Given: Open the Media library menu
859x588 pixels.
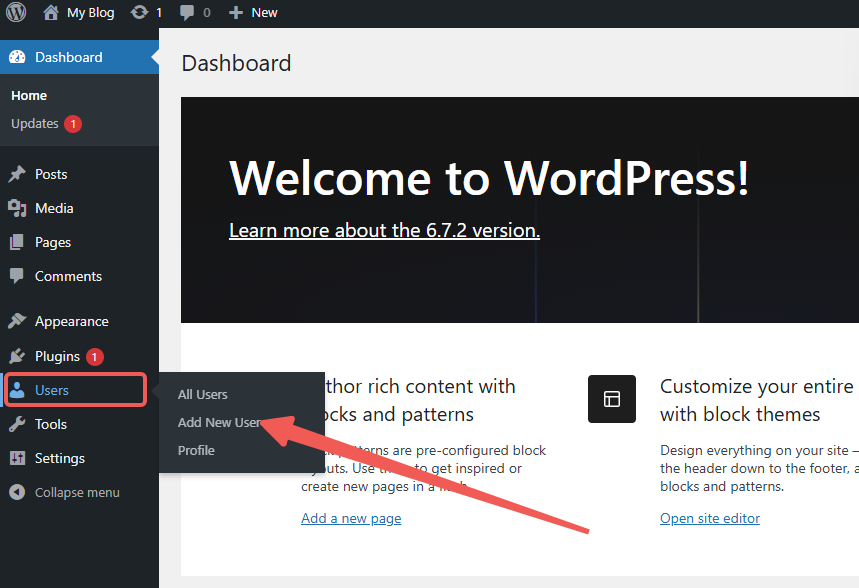Looking at the screenshot, I should click(x=79, y=208).
